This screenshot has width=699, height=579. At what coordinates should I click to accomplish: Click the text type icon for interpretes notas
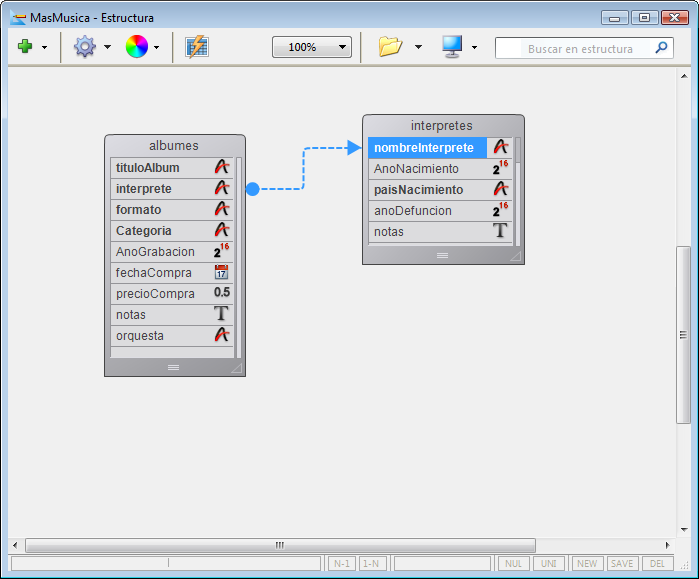click(501, 231)
